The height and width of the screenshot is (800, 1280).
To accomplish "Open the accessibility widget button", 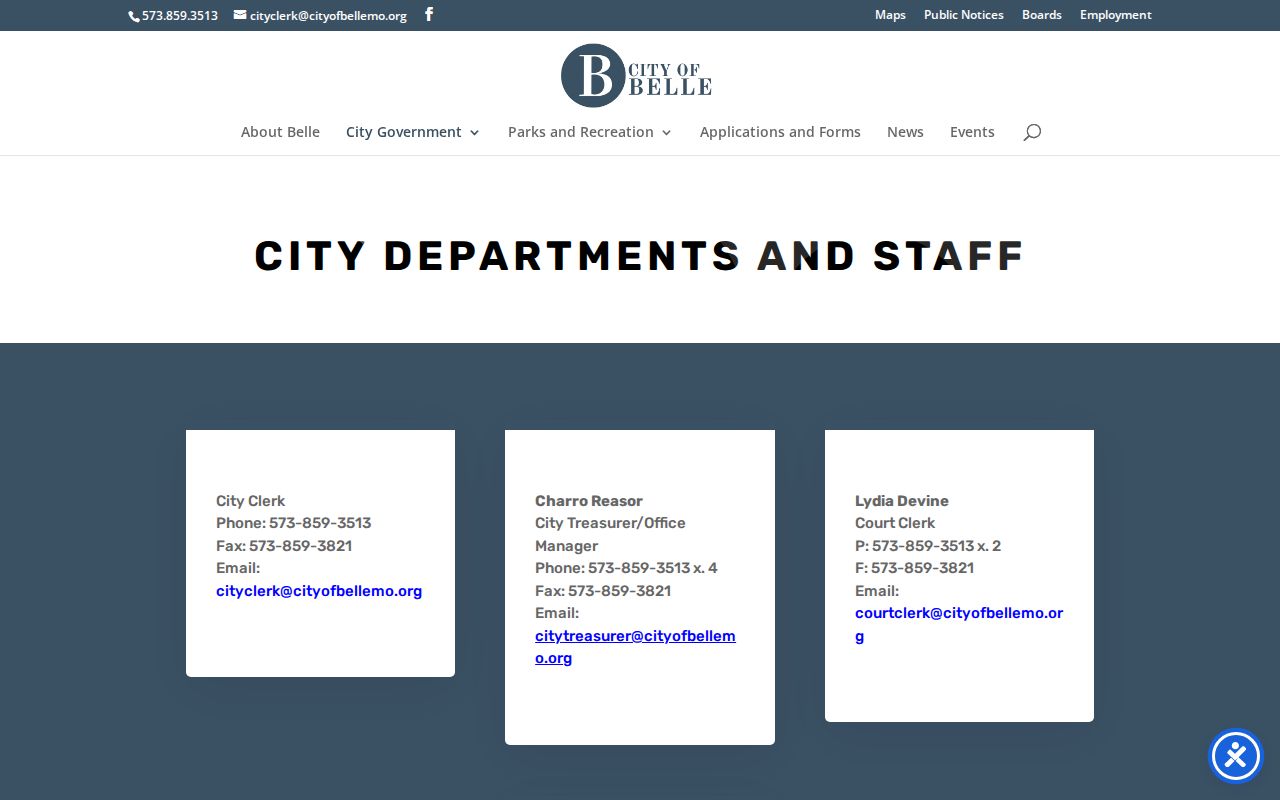I will [x=1236, y=756].
